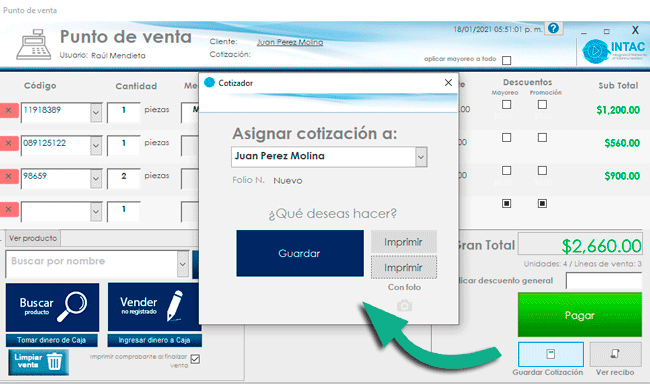The image size is (650, 384).
Task: Click Limpiar venta trash button
Action: 39,362
